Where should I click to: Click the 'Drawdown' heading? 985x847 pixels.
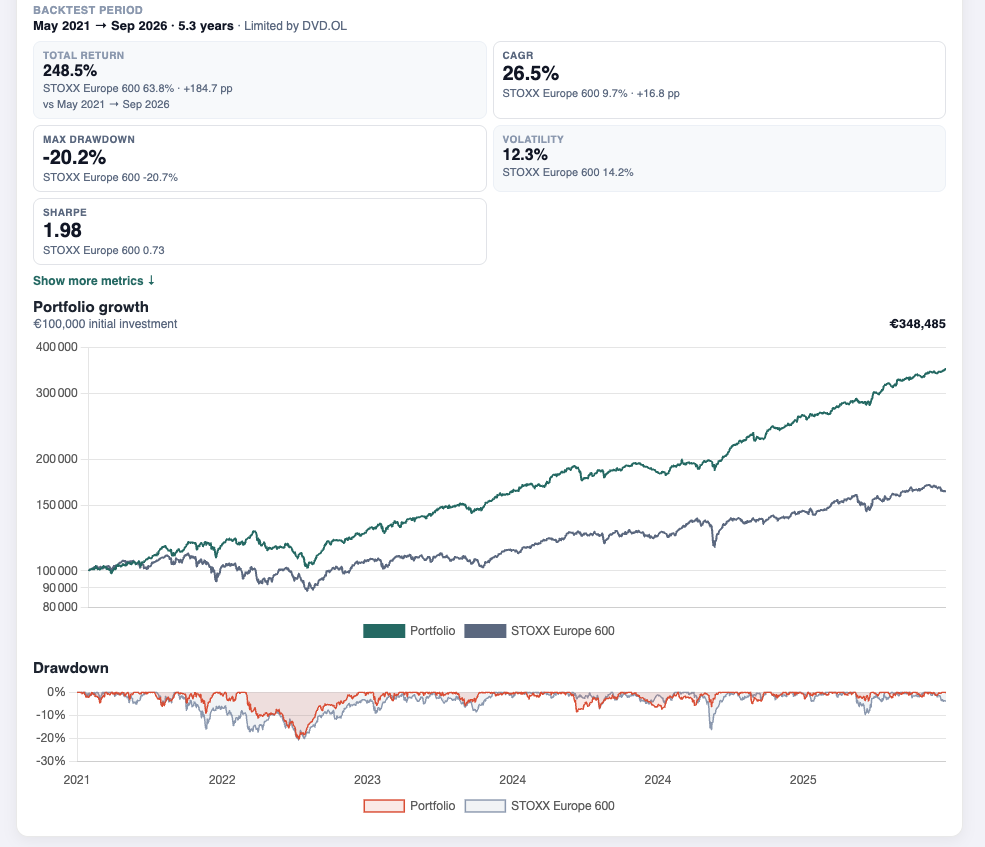(71, 667)
